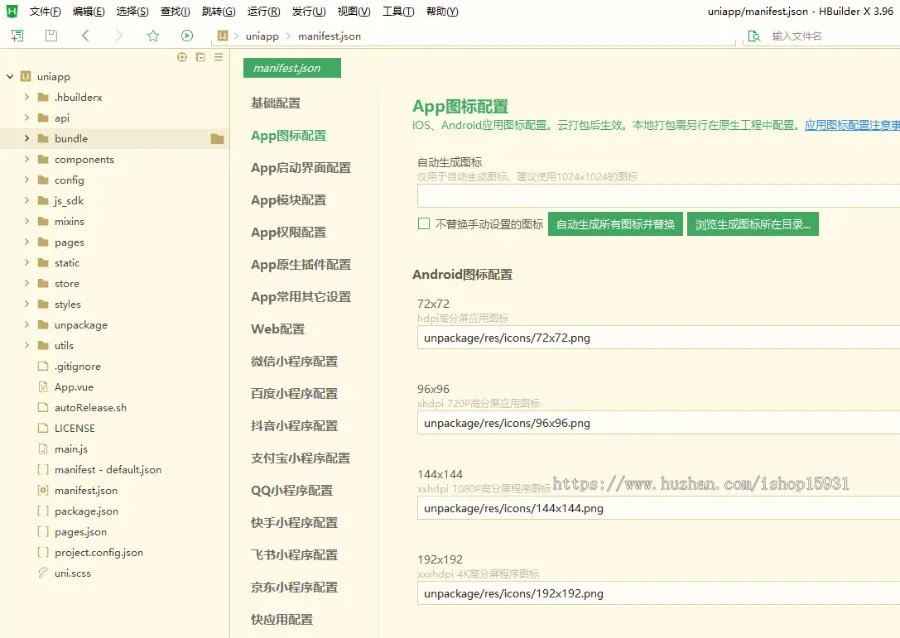900x638 pixels.
Task: Open the 编辑(E) menu
Action: 88,11
